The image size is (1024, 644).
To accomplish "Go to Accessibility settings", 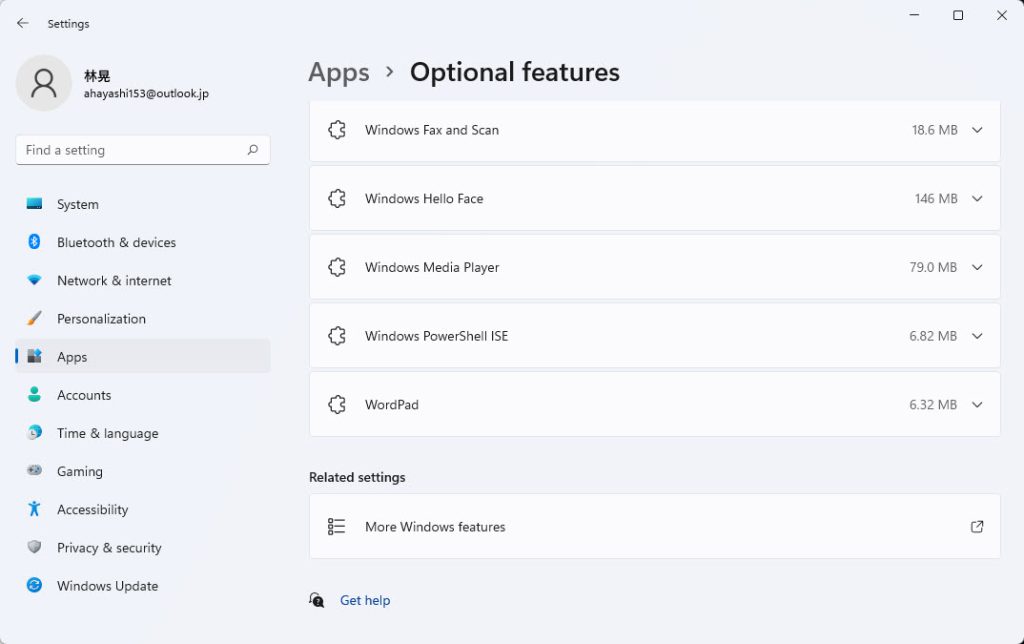I will (142, 509).
